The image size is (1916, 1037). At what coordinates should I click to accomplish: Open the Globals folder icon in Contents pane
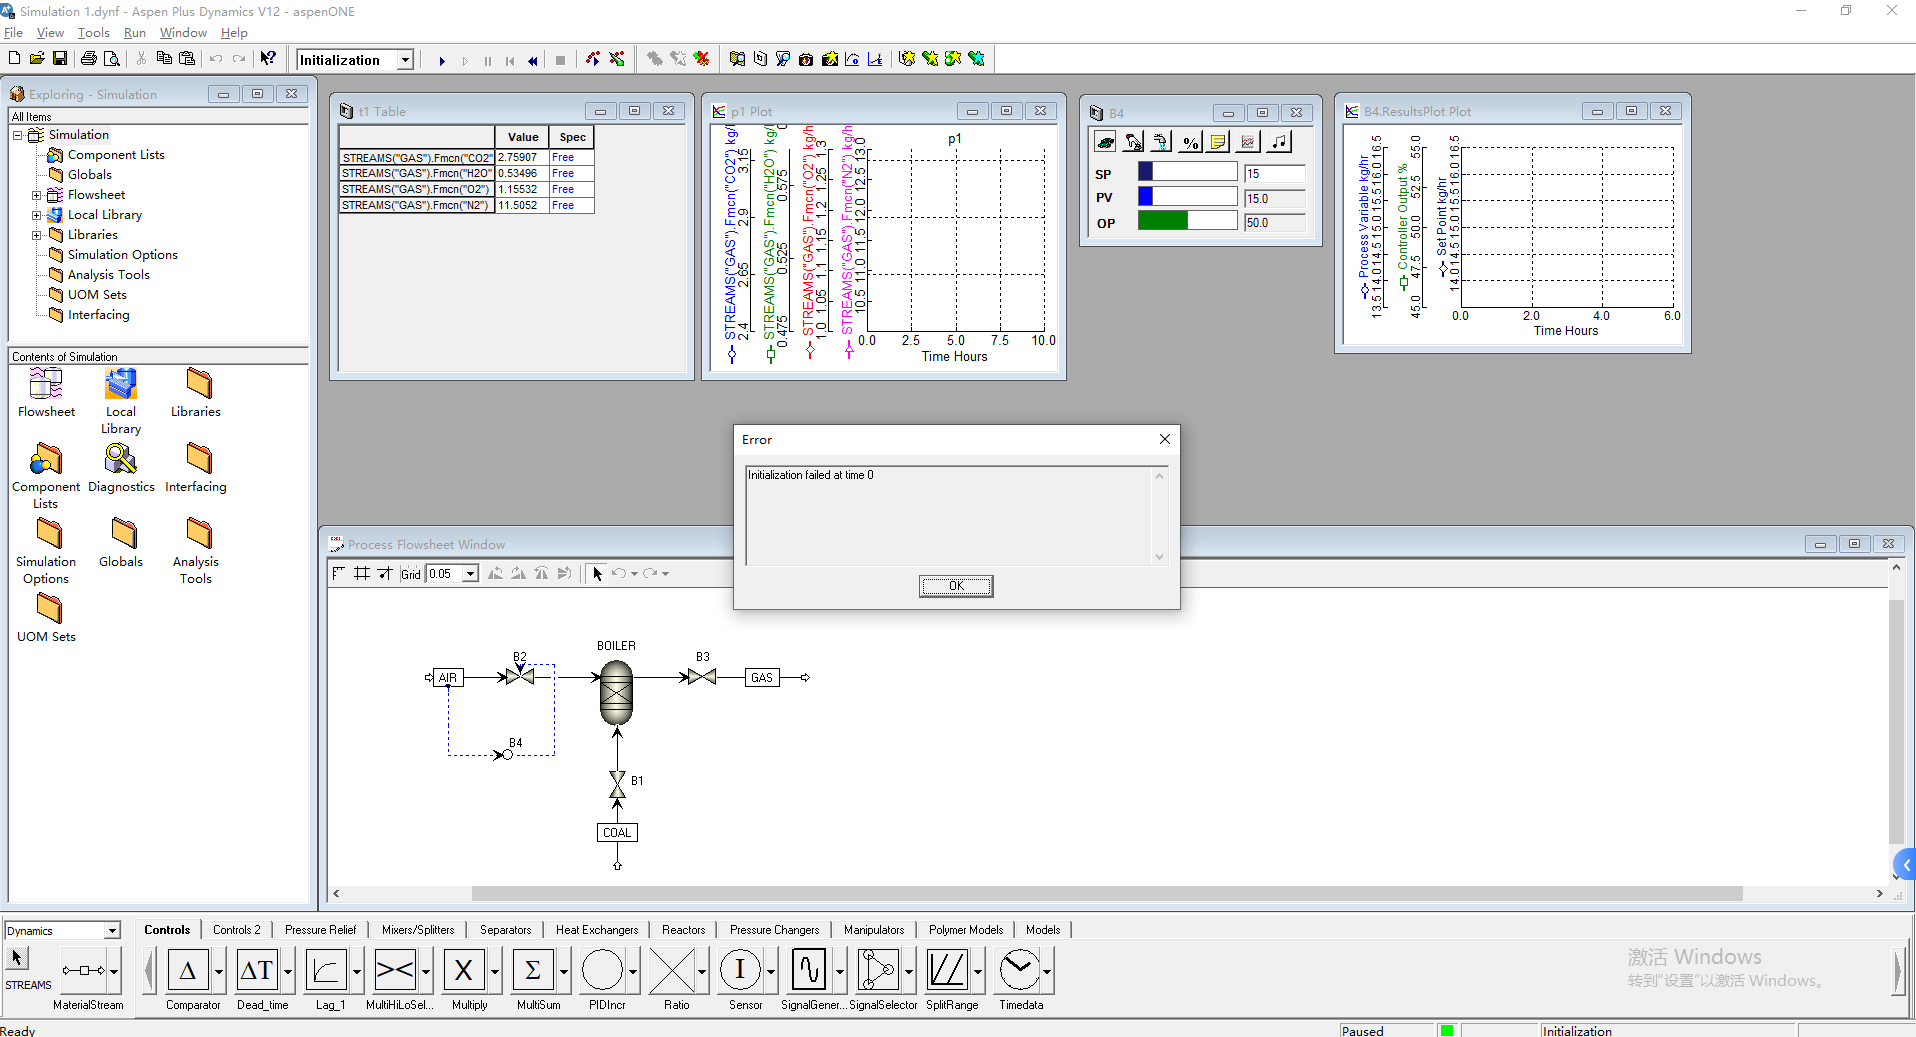(123, 533)
